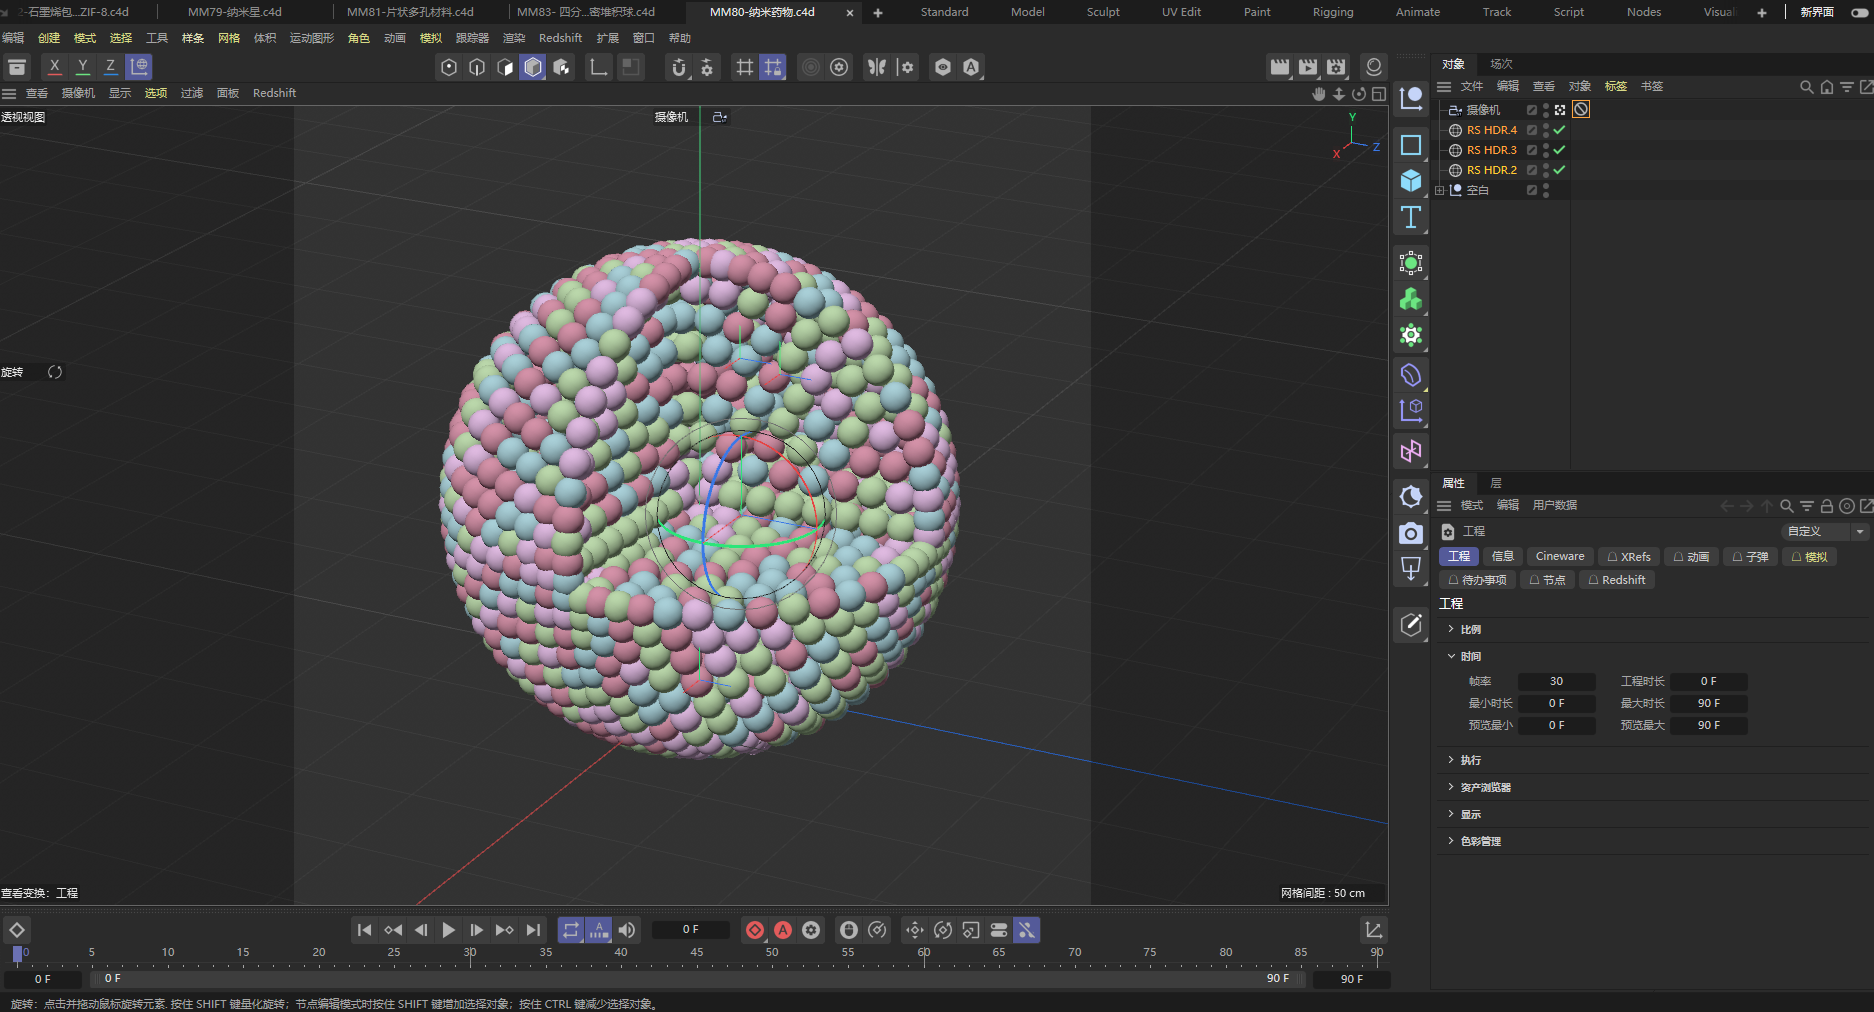Viewport: 1874px width, 1012px height.
Task: Expand the 执行 section
Action: click(x=1451, y=760)
